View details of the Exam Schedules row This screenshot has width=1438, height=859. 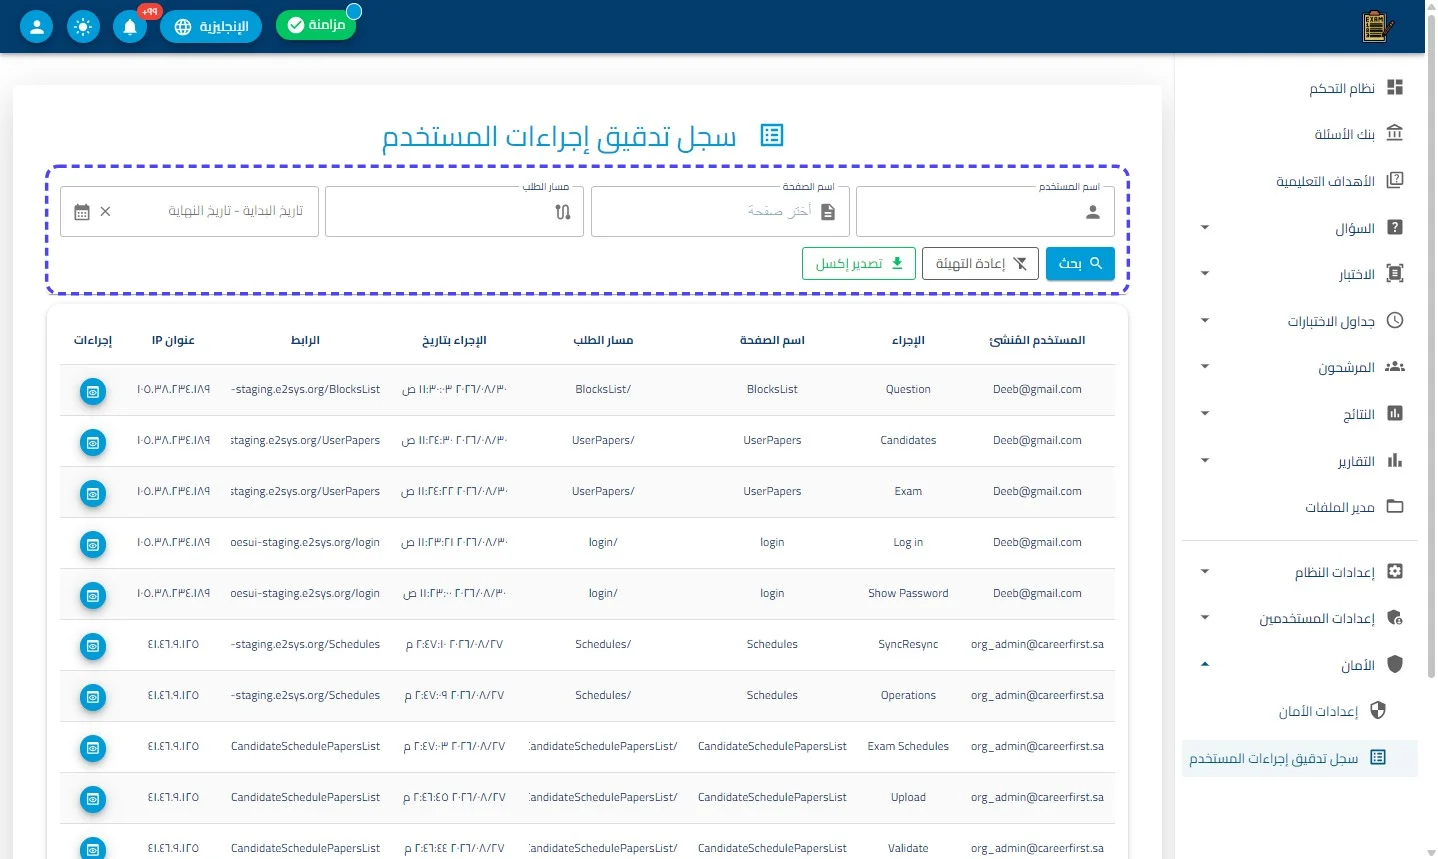[x=93, y=748]
